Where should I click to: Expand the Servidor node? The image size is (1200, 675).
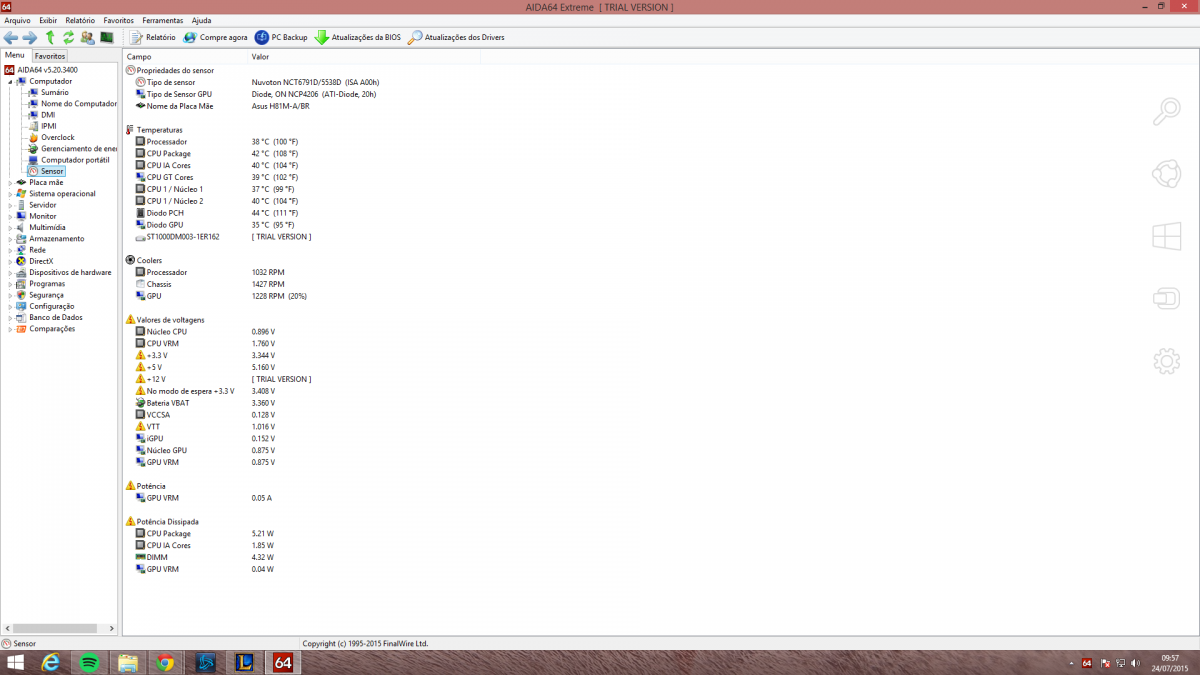pyautogui.click(x=10, y=205)
